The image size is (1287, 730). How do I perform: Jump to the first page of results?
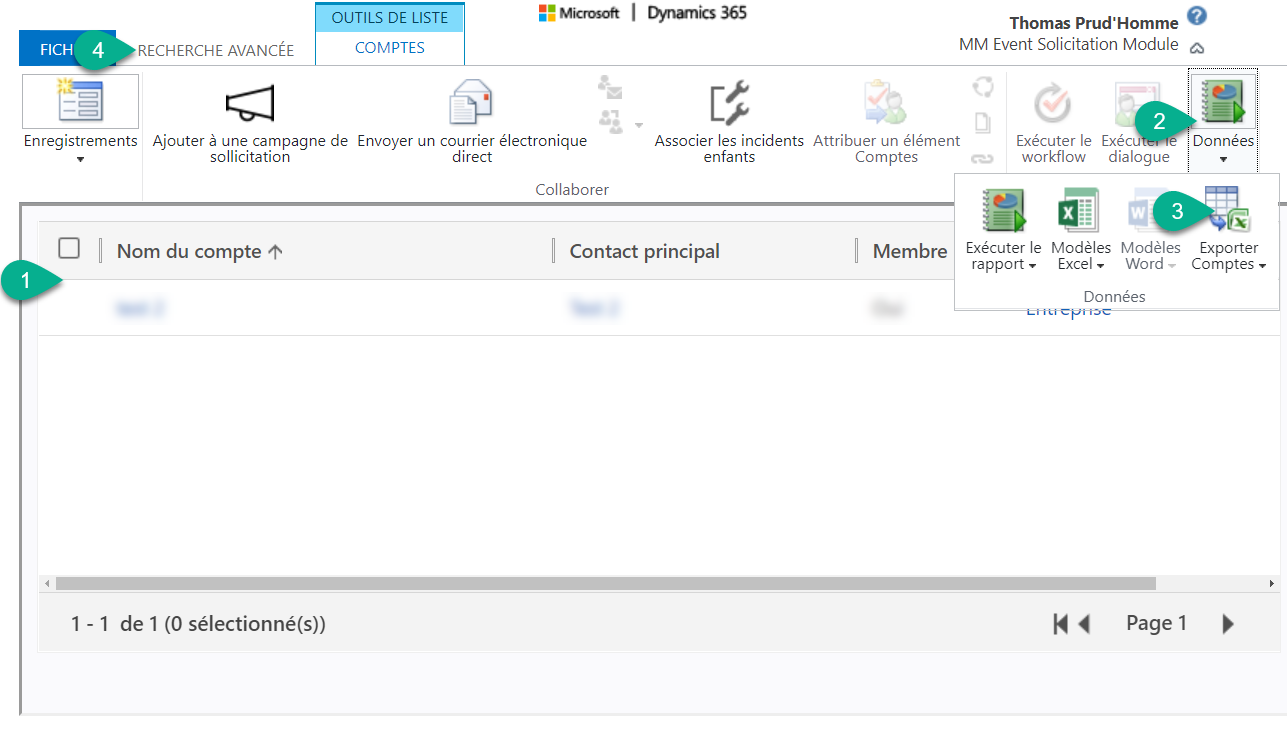[x=1060, y=624]
